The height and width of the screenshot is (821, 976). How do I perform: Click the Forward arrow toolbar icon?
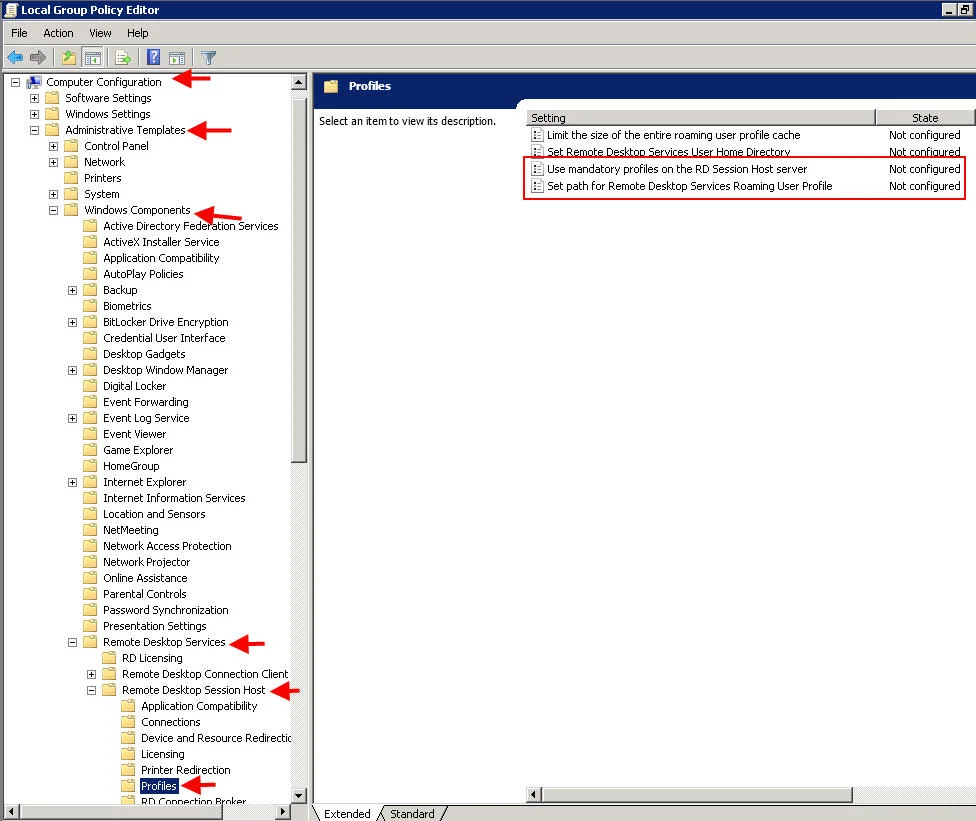click(x=38, y=58)
